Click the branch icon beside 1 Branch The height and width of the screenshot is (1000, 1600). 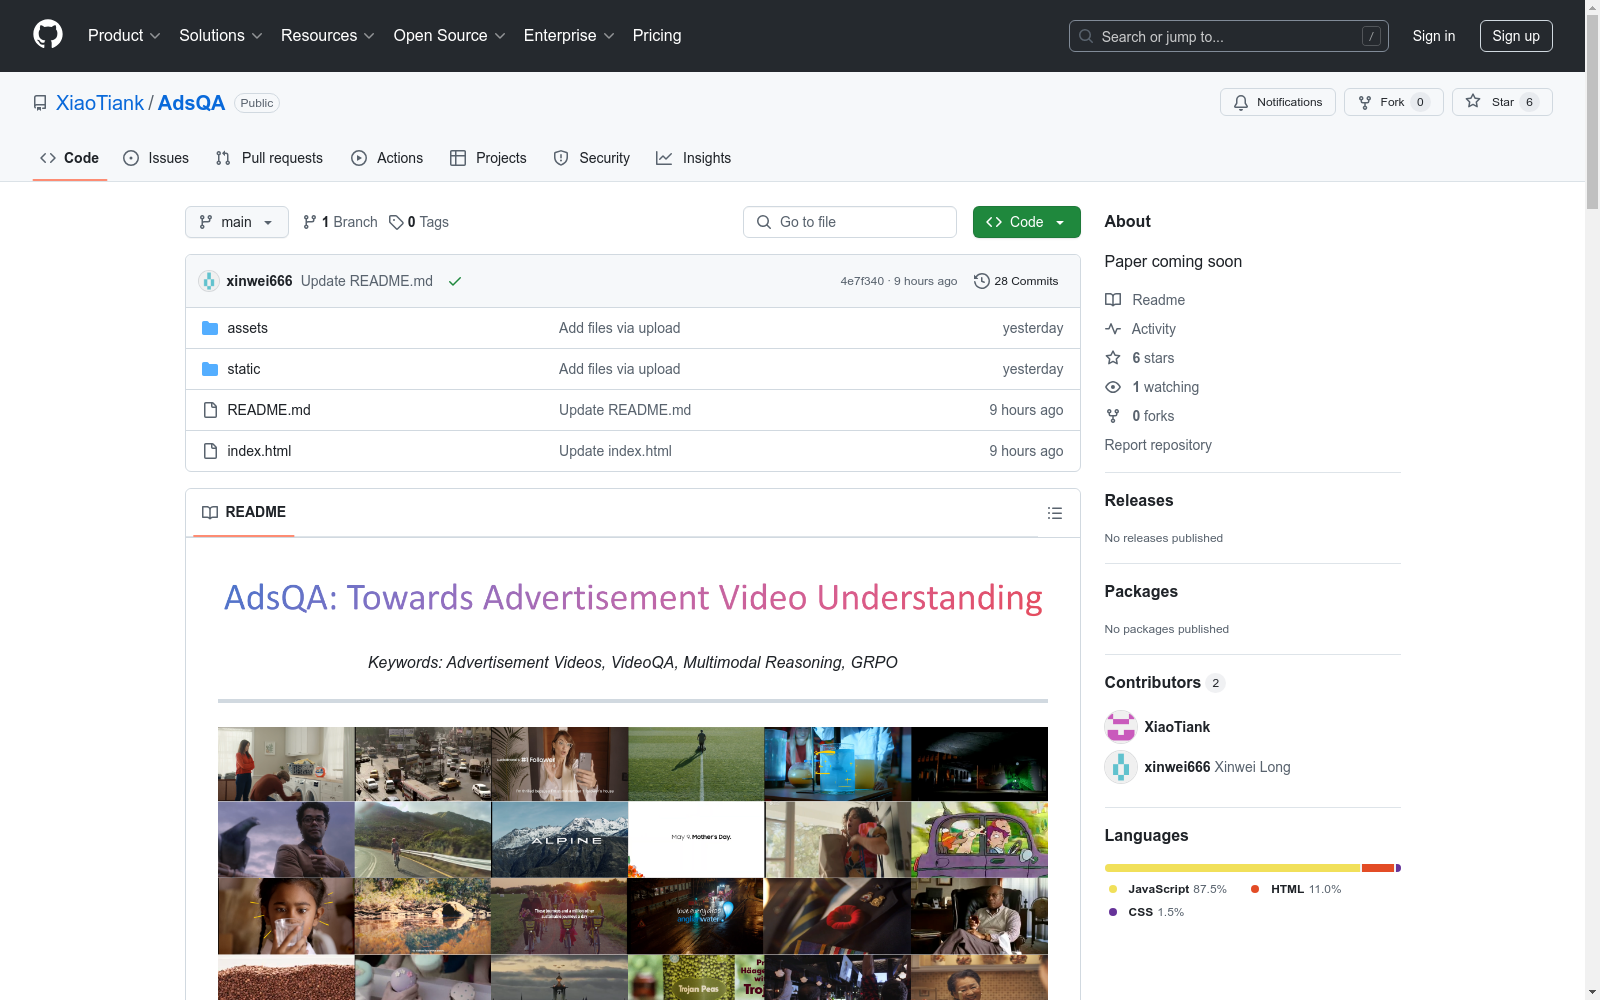tap(310, 222)
